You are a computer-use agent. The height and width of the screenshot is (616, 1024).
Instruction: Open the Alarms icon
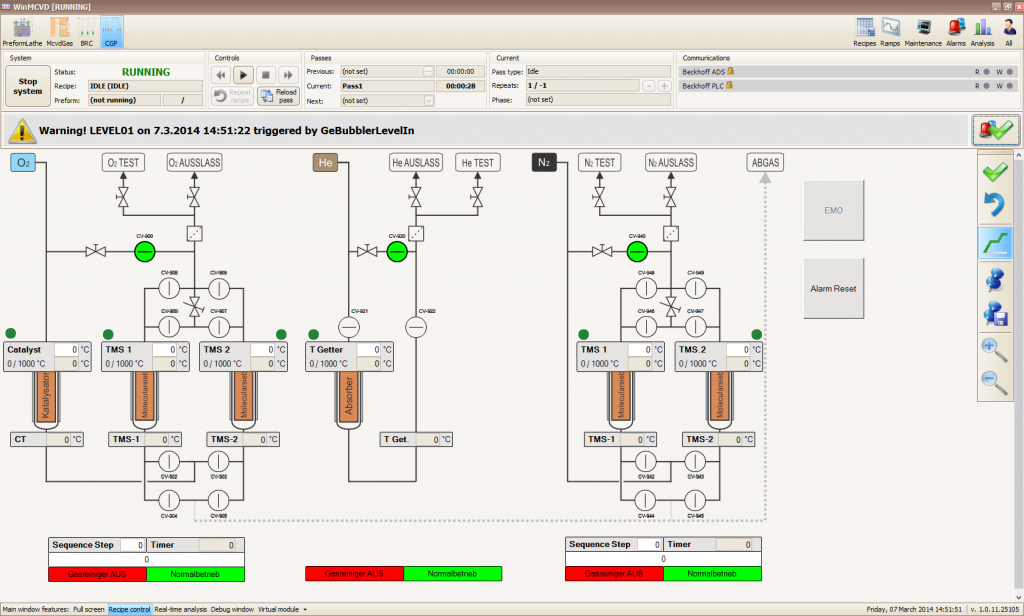click(x=955, y=28)
